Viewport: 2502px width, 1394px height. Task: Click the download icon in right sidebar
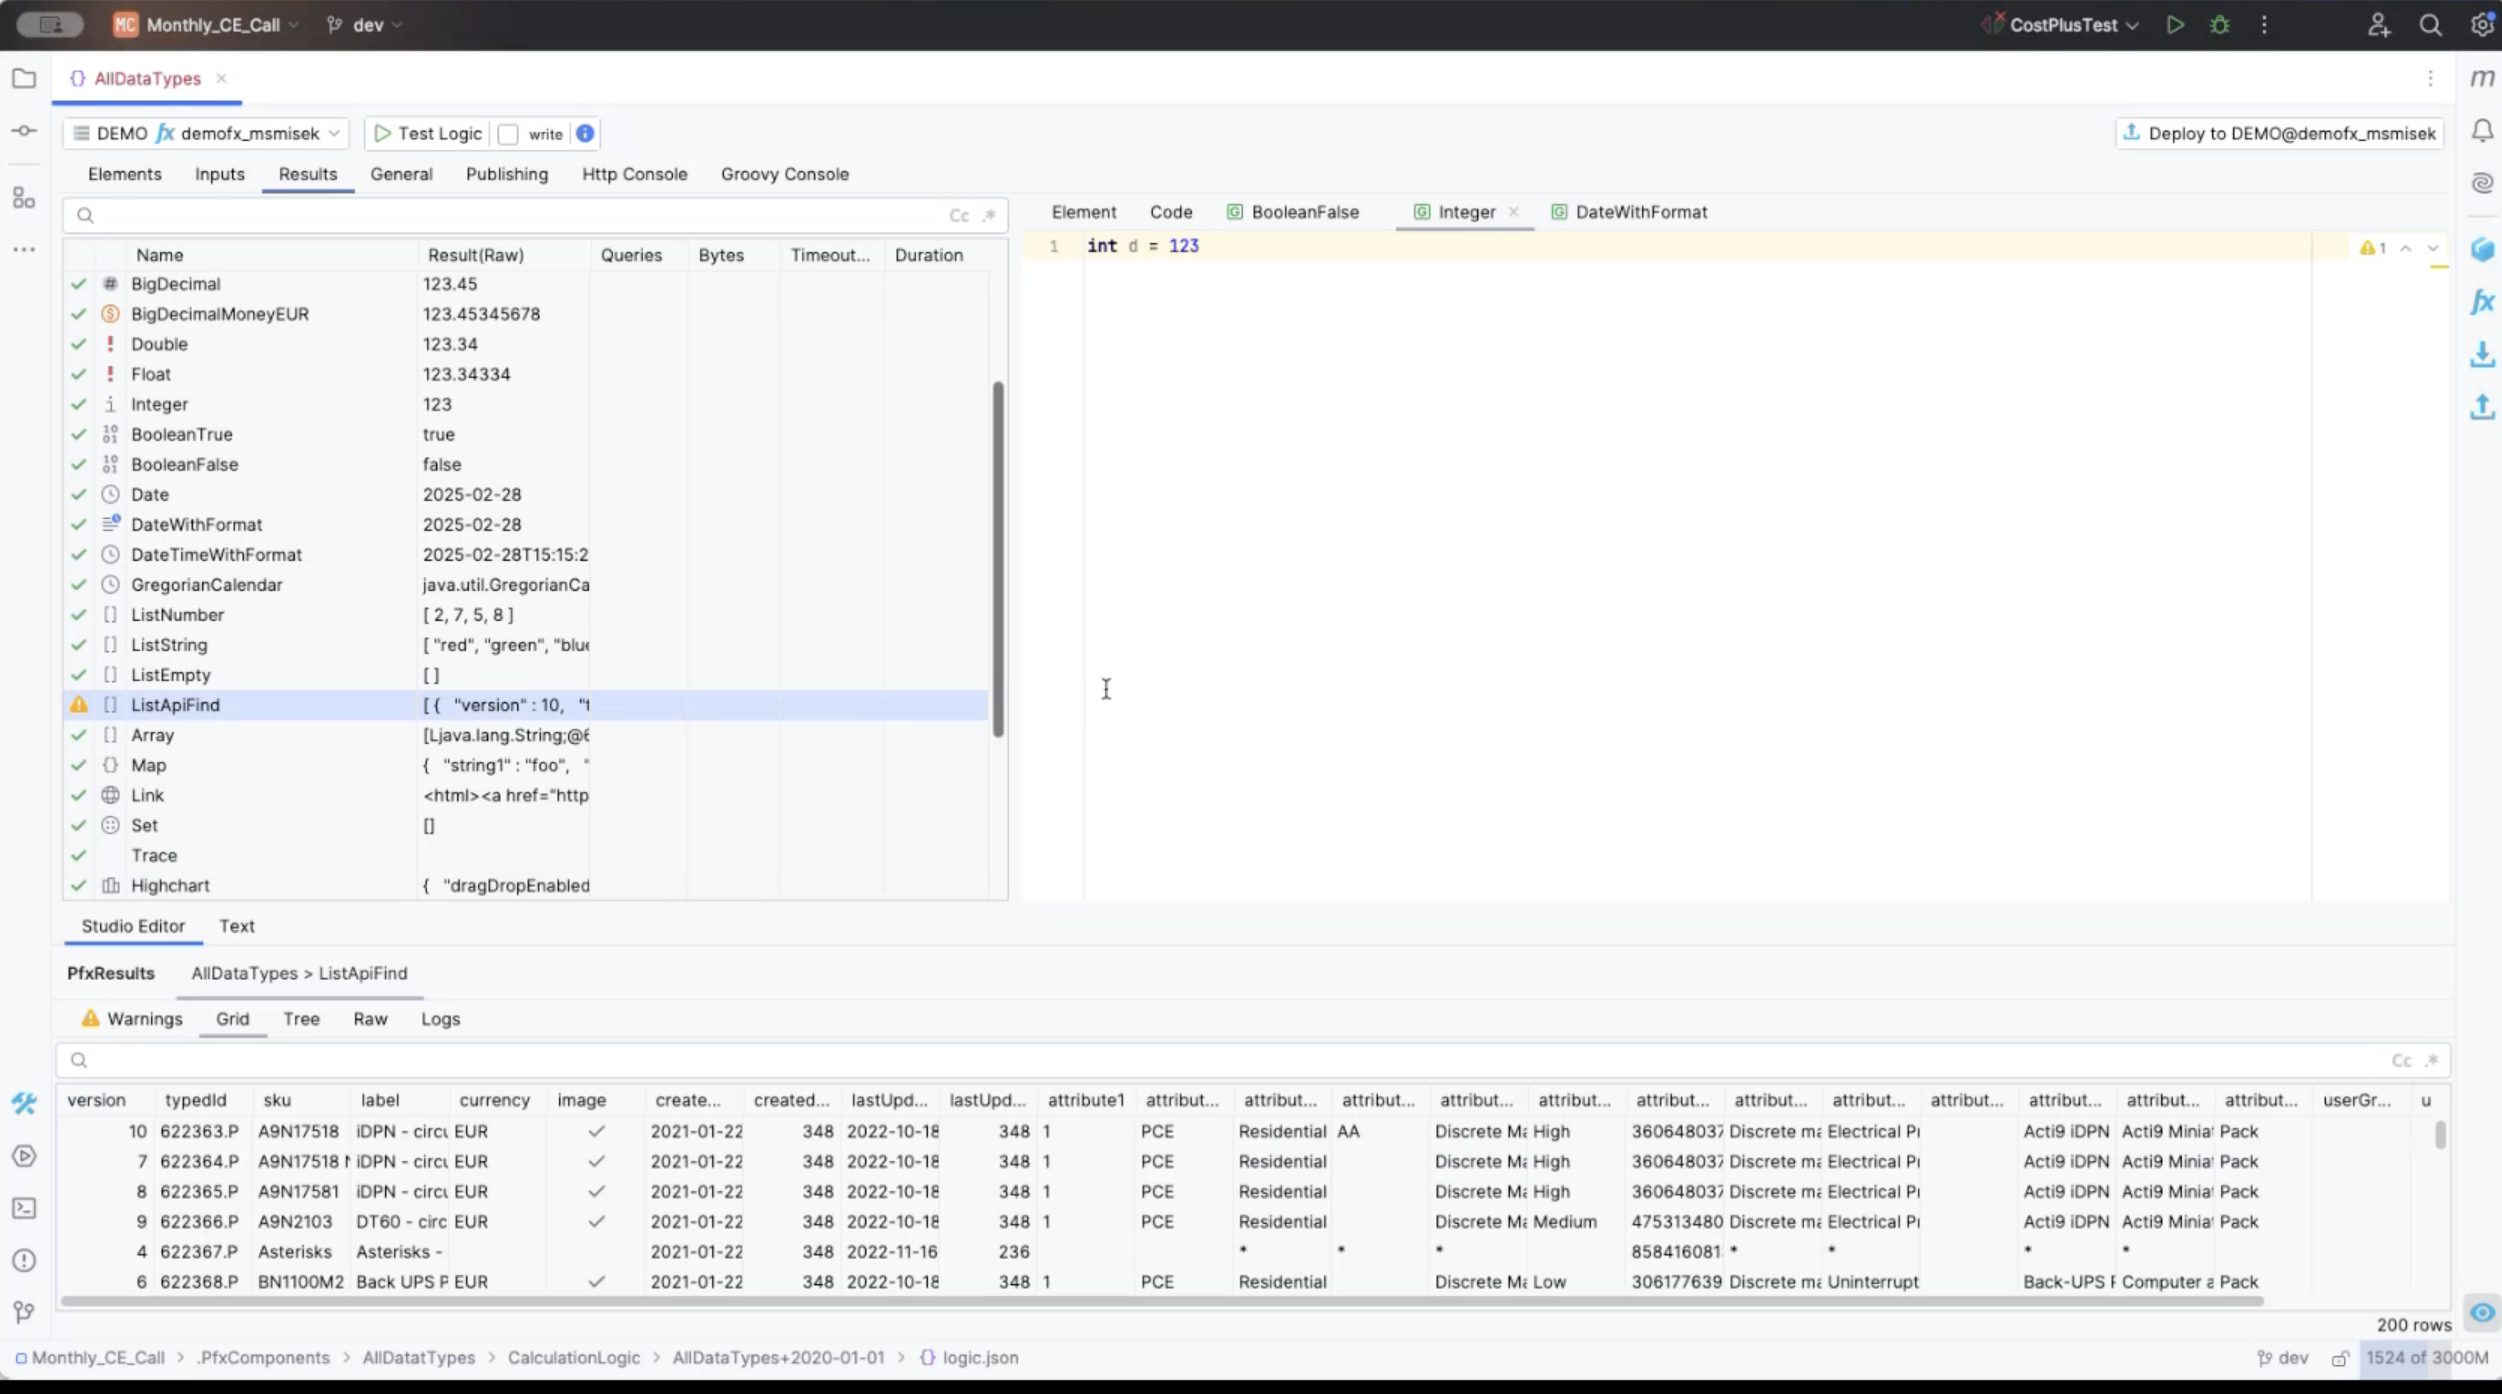[2482, 354]
